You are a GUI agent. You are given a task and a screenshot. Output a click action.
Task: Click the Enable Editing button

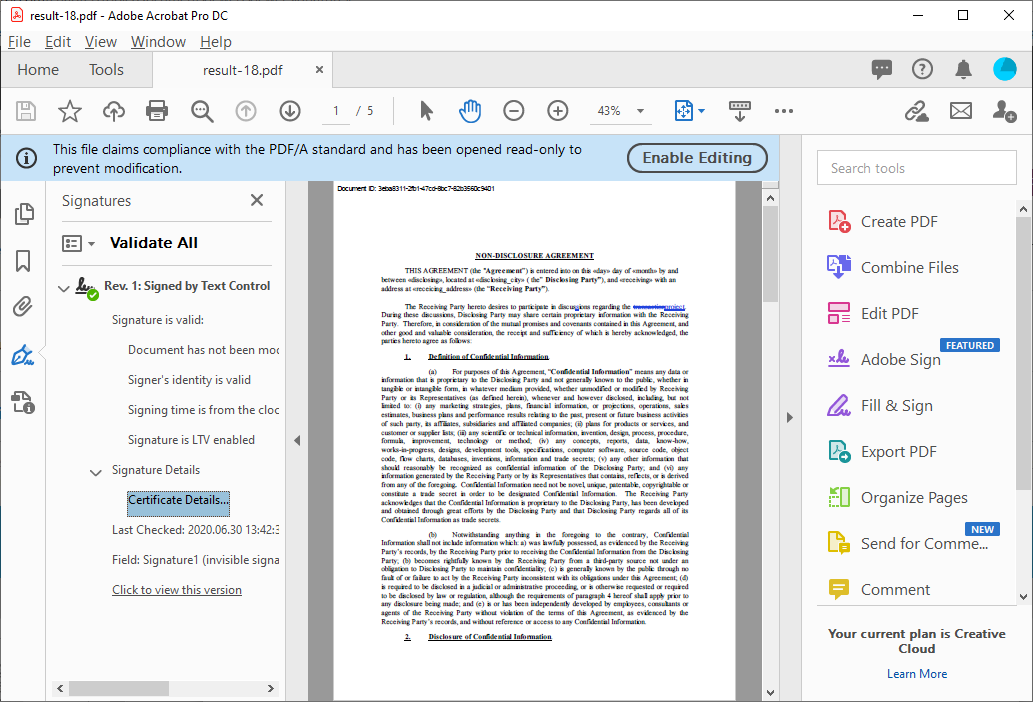(697, 158)
